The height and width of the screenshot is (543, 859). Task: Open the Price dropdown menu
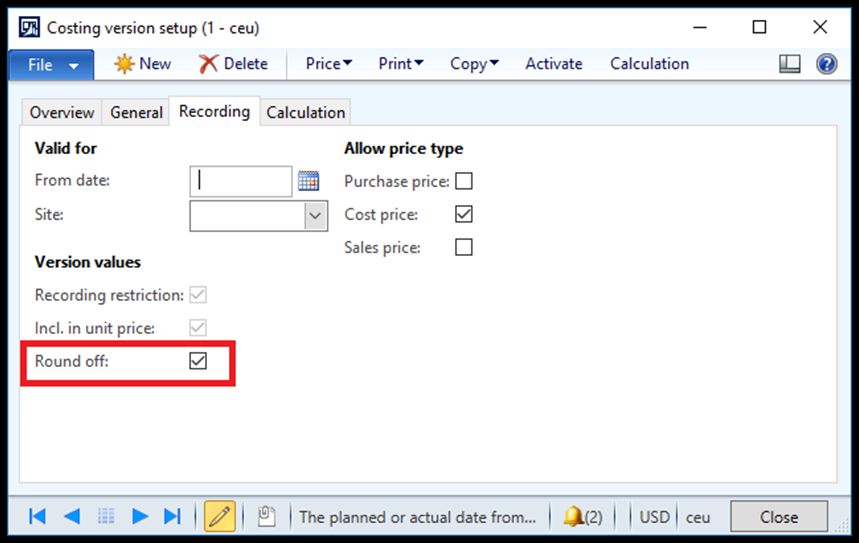pos(328,64)
